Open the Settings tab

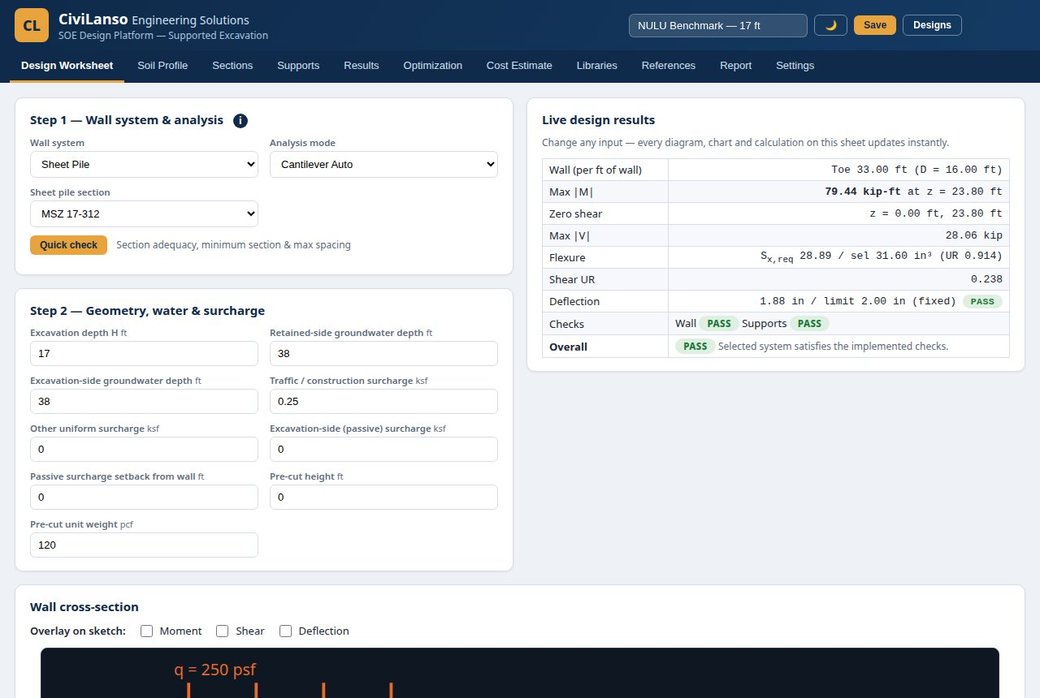pyautogui.click(x=795, y=66)
